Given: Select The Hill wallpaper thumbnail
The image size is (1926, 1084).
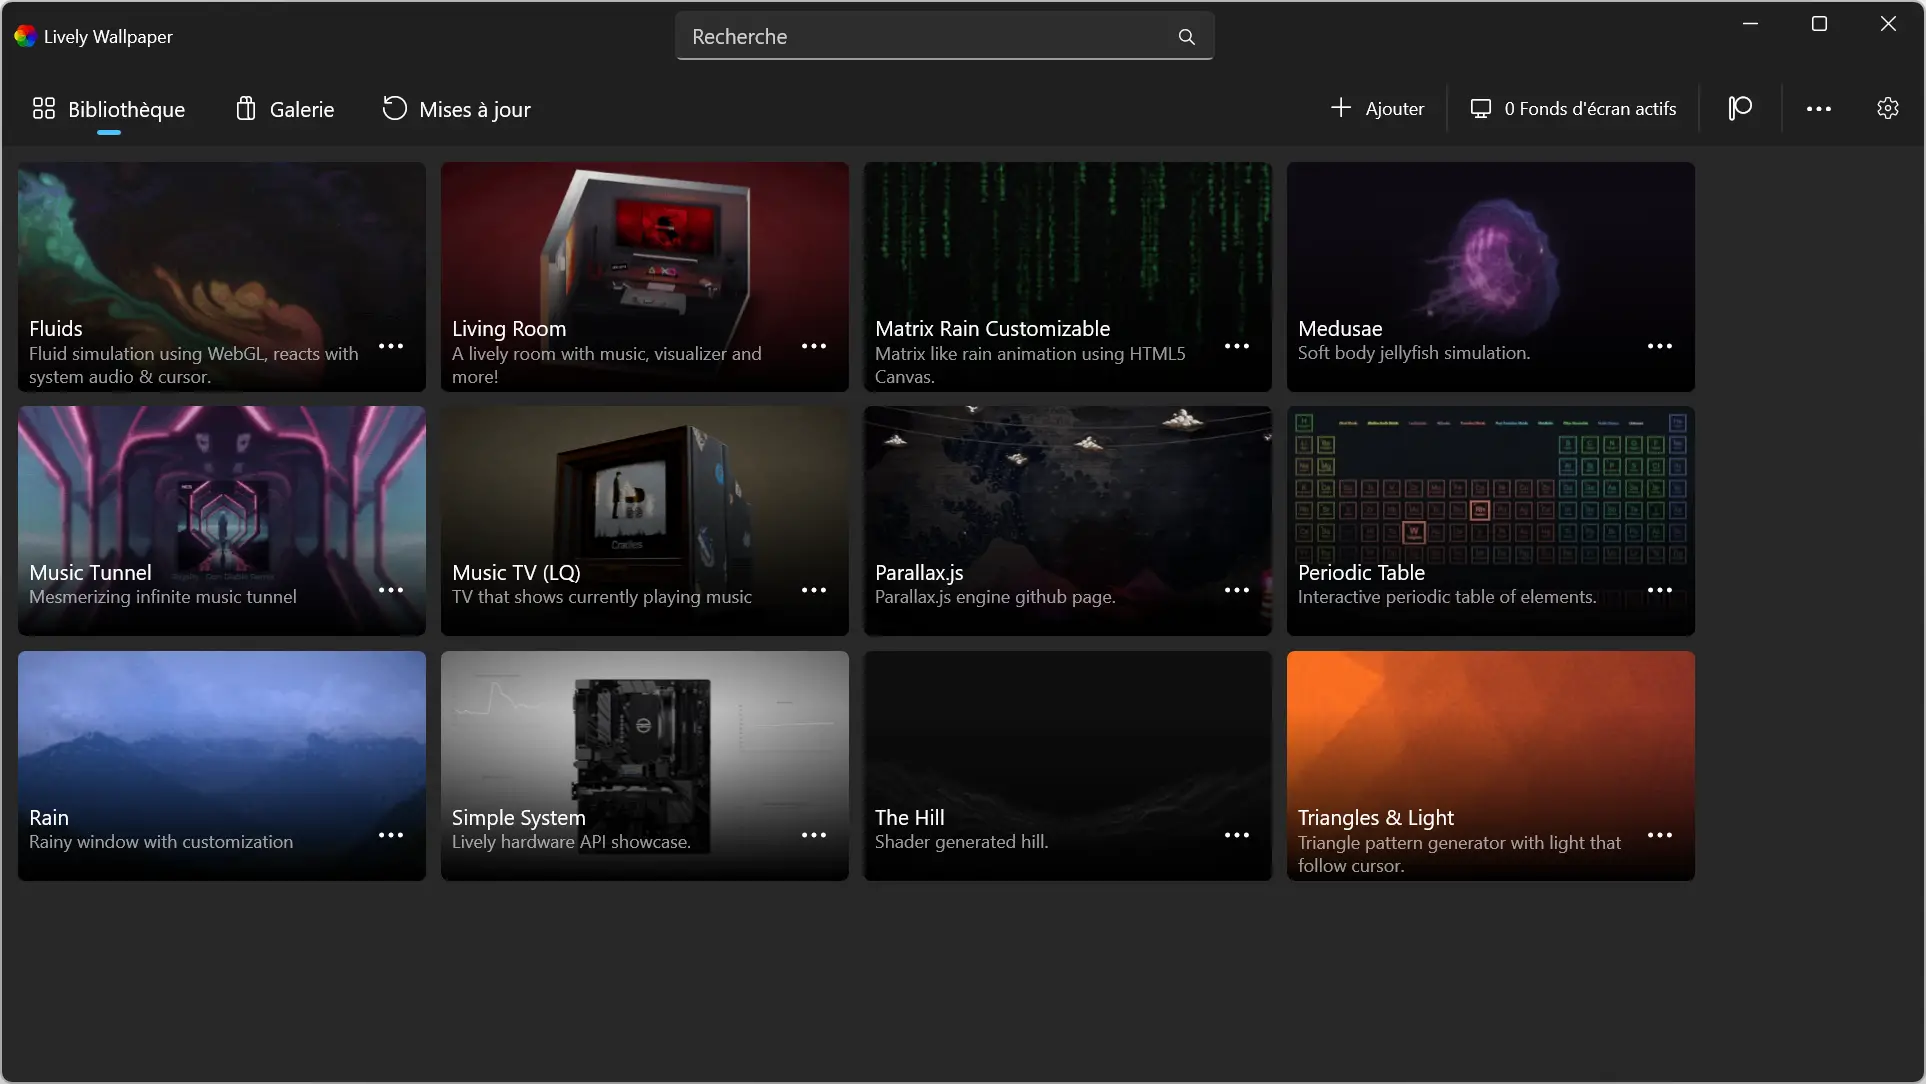Looking at the screenshot, I should (x=1068, y=766).
